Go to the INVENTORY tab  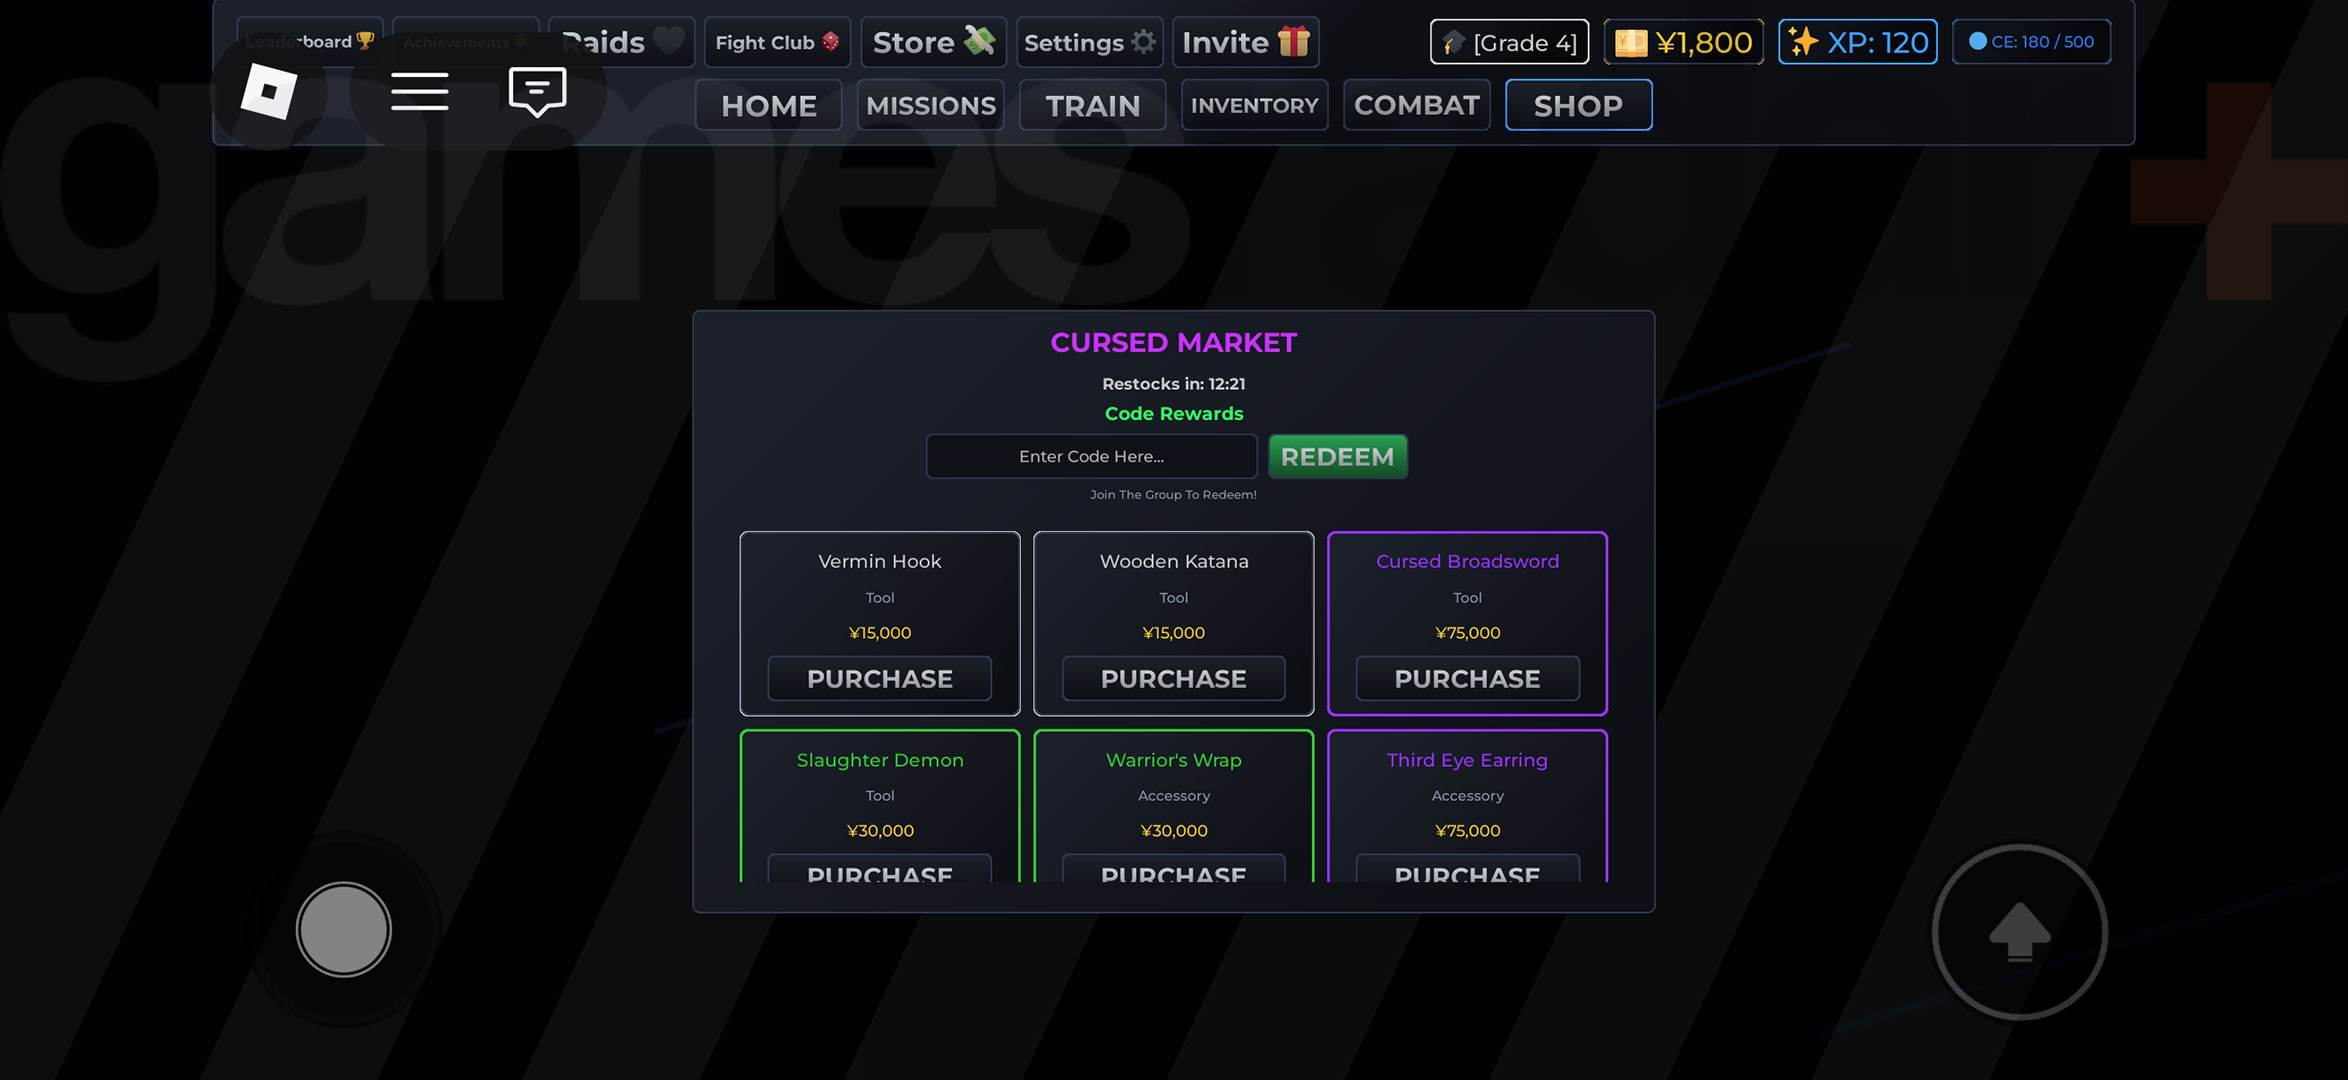click(x=1254, y=105)
